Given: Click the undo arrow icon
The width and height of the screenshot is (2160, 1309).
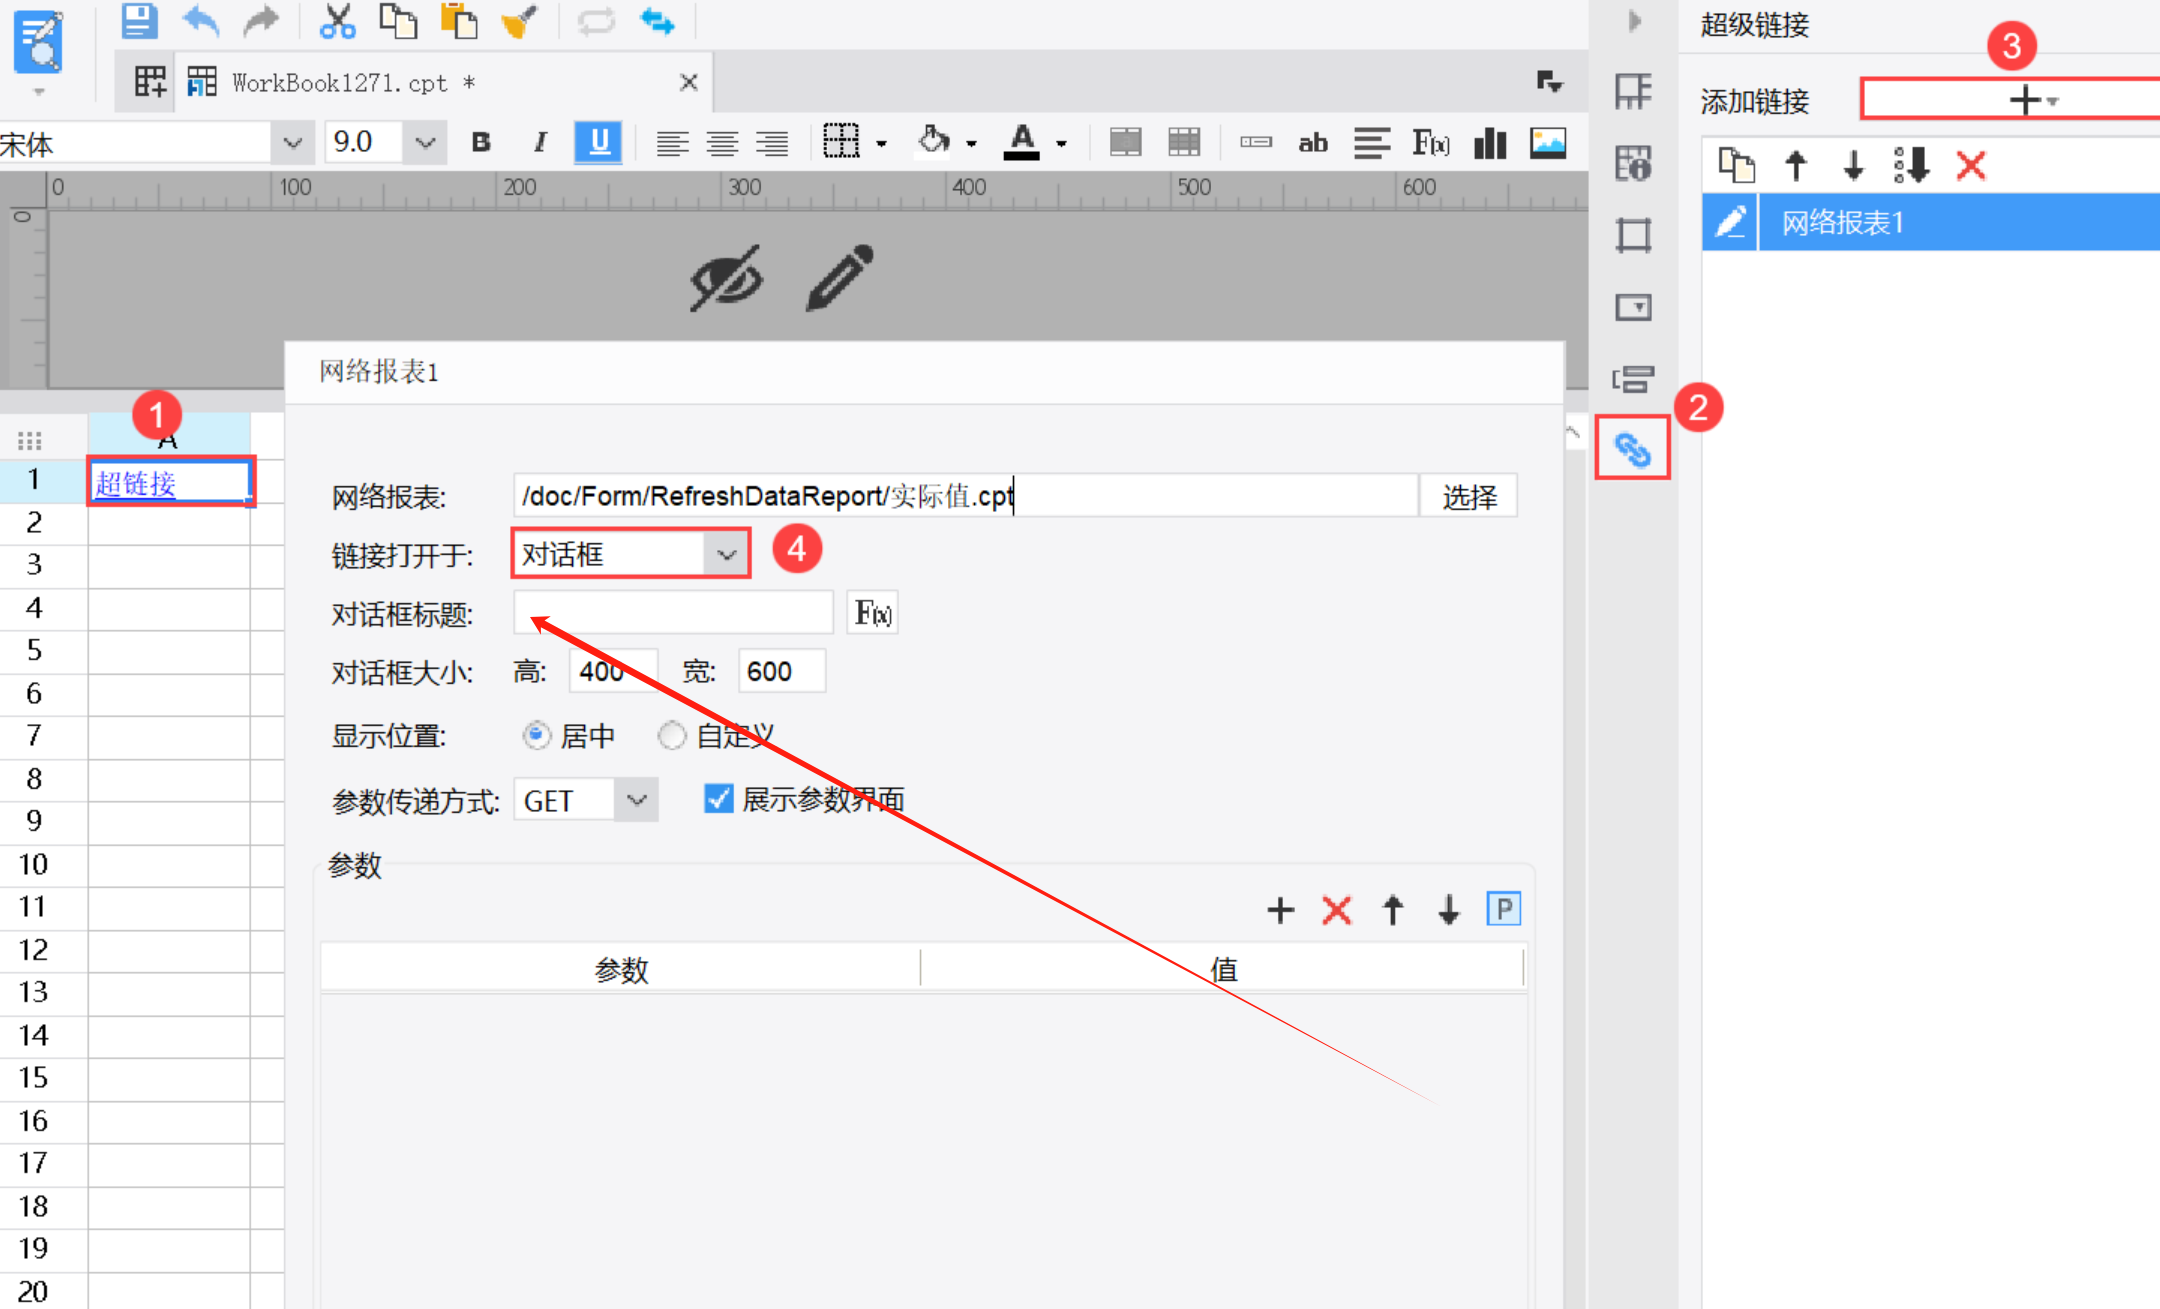Looking at the screenshot, I should coord(201,21).
